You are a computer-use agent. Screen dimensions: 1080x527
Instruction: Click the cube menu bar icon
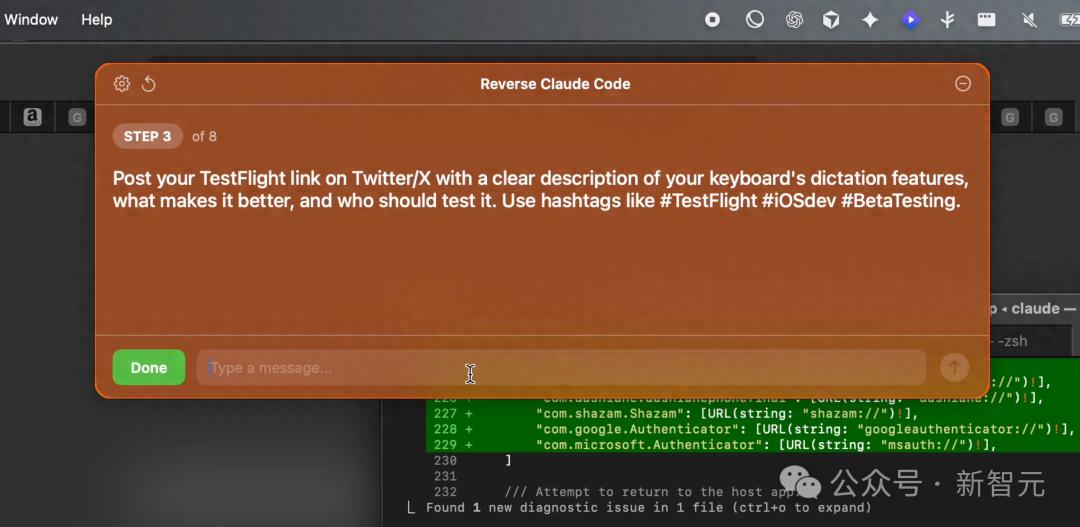coord(831,20)
